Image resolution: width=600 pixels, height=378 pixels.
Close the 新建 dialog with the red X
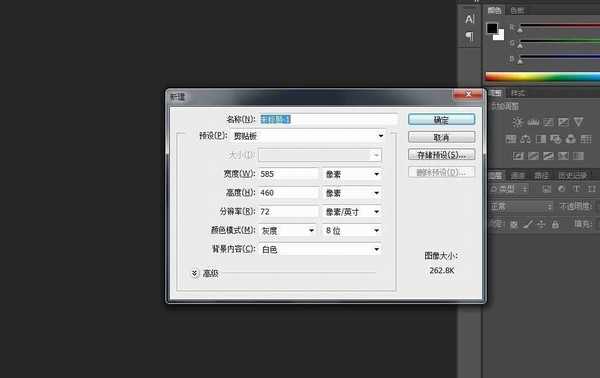(468, 94)
